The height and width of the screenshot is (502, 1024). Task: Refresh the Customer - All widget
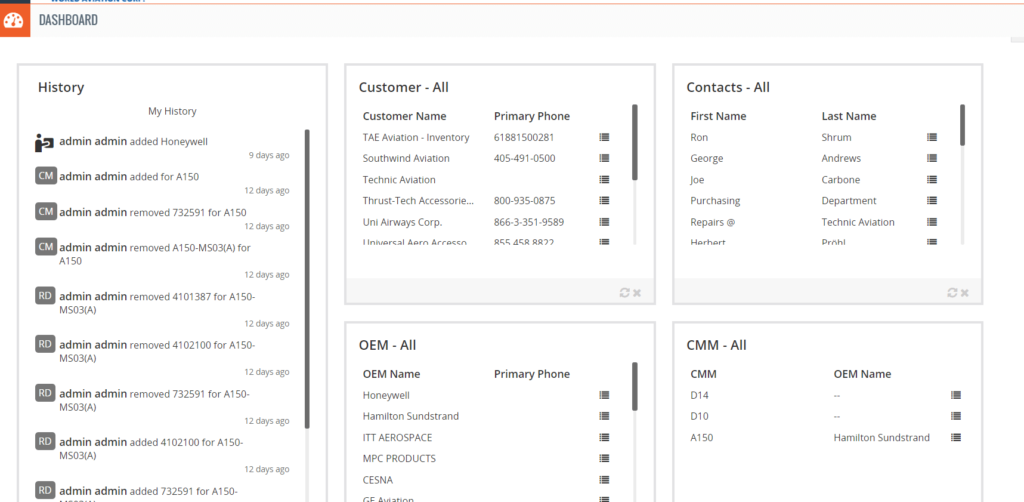624,292
